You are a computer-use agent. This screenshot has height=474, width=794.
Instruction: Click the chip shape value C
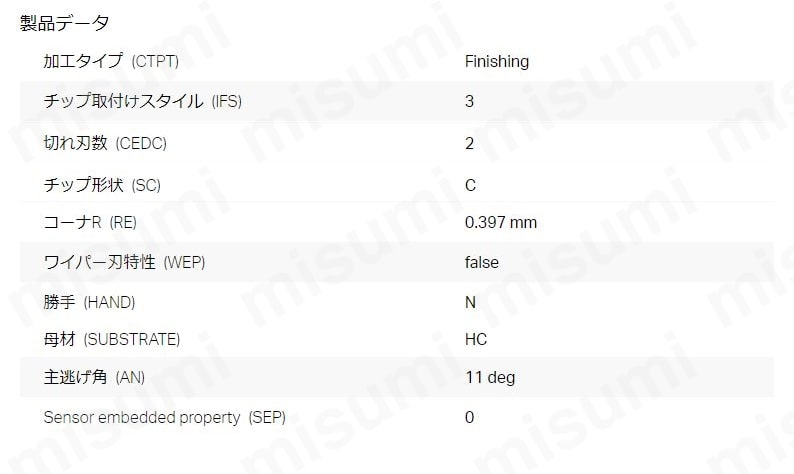click(470, 185)
